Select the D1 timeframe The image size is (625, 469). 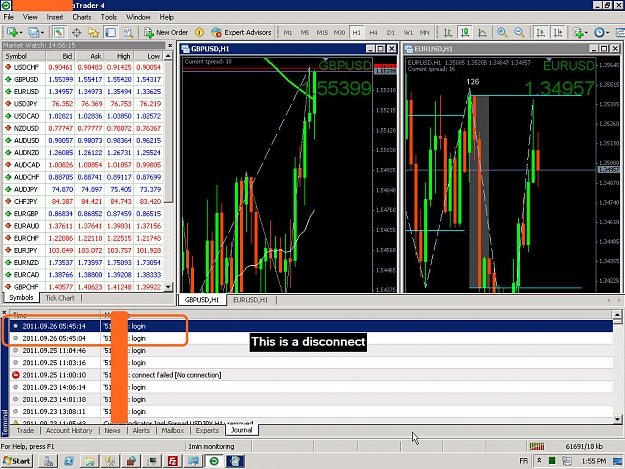tap(391, 33)
